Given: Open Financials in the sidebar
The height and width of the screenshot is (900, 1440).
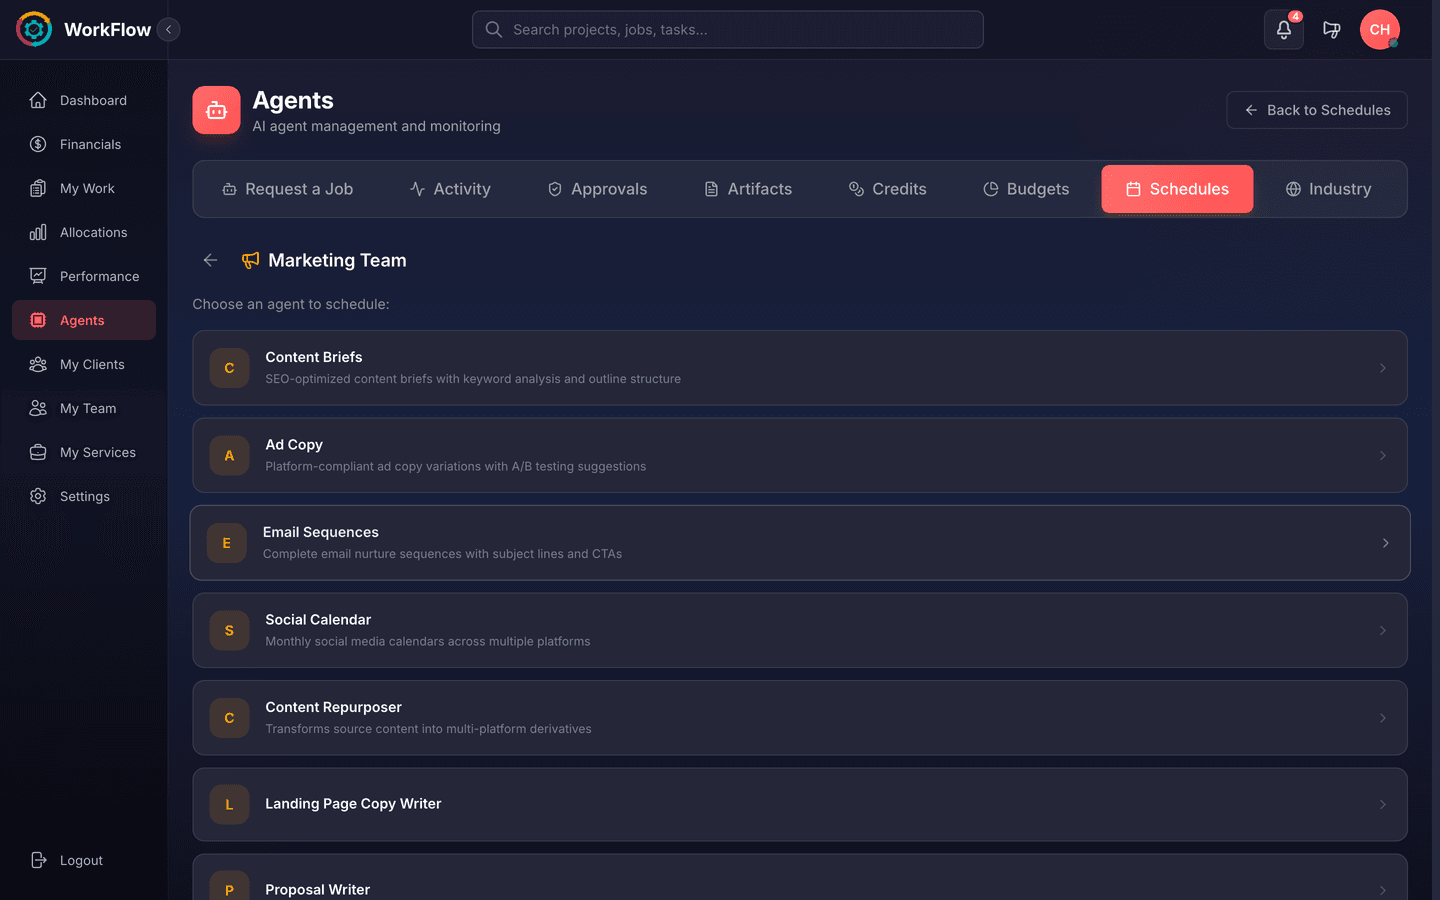Looking at the screenshot, I should click(84, 144).
